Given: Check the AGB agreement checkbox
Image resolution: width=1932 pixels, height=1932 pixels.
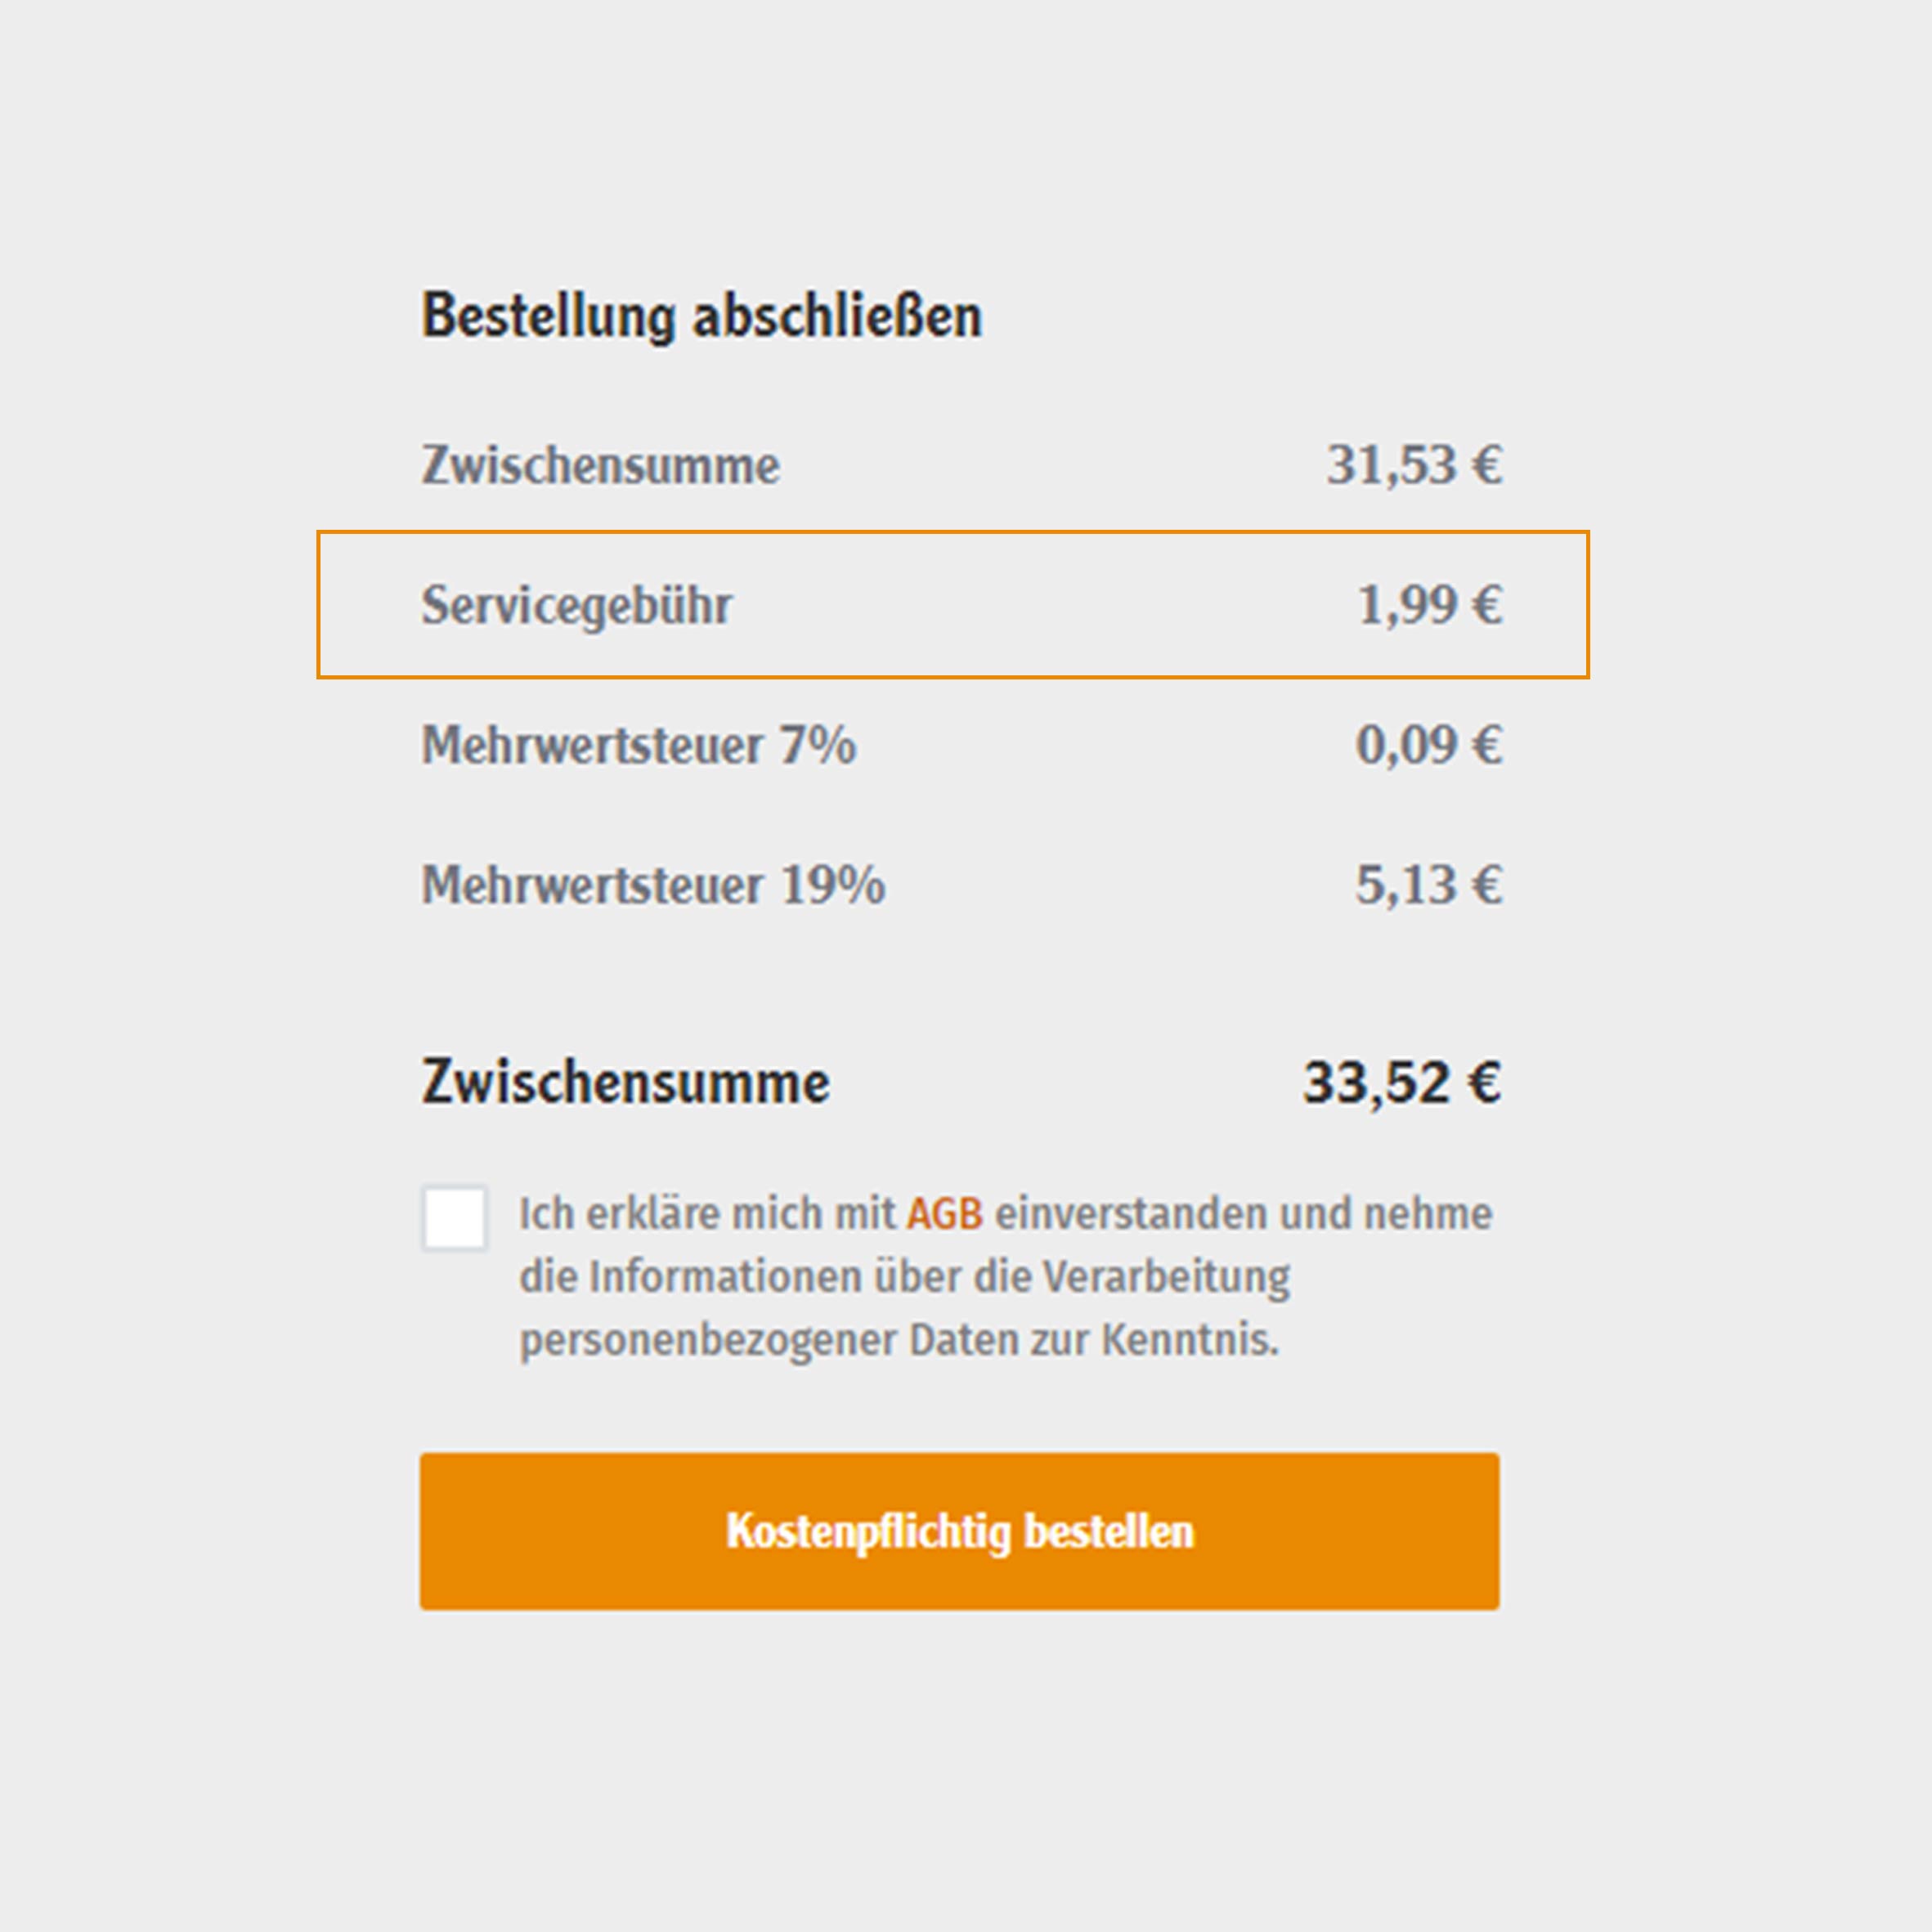Looking at the screenshot, I should pyautogui.click(x=455, y=1218).
